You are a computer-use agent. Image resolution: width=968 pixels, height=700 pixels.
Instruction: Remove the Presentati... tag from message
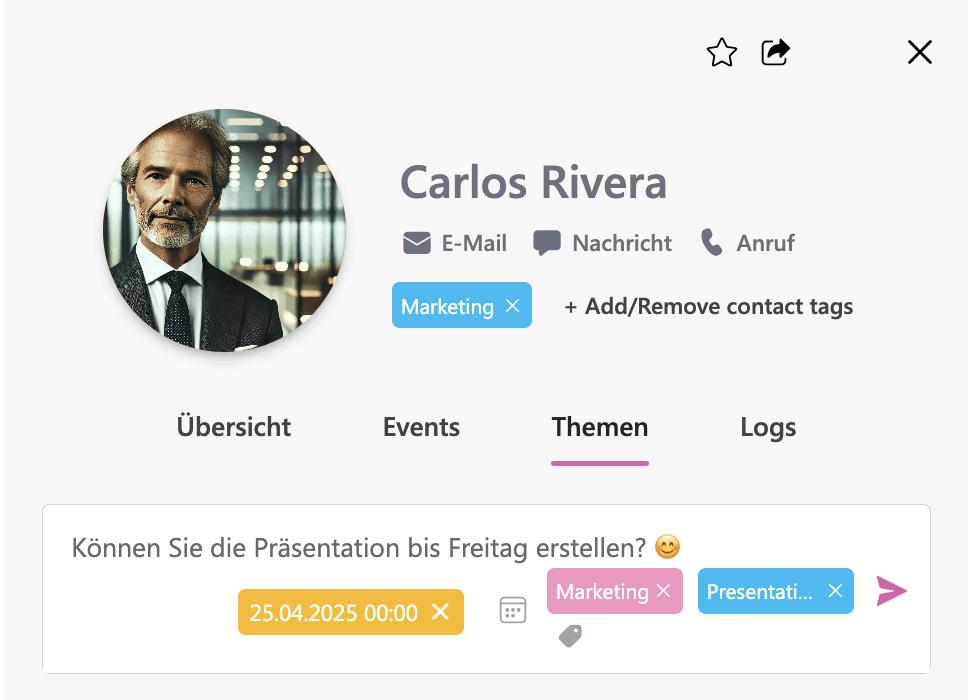coord(835,591)
